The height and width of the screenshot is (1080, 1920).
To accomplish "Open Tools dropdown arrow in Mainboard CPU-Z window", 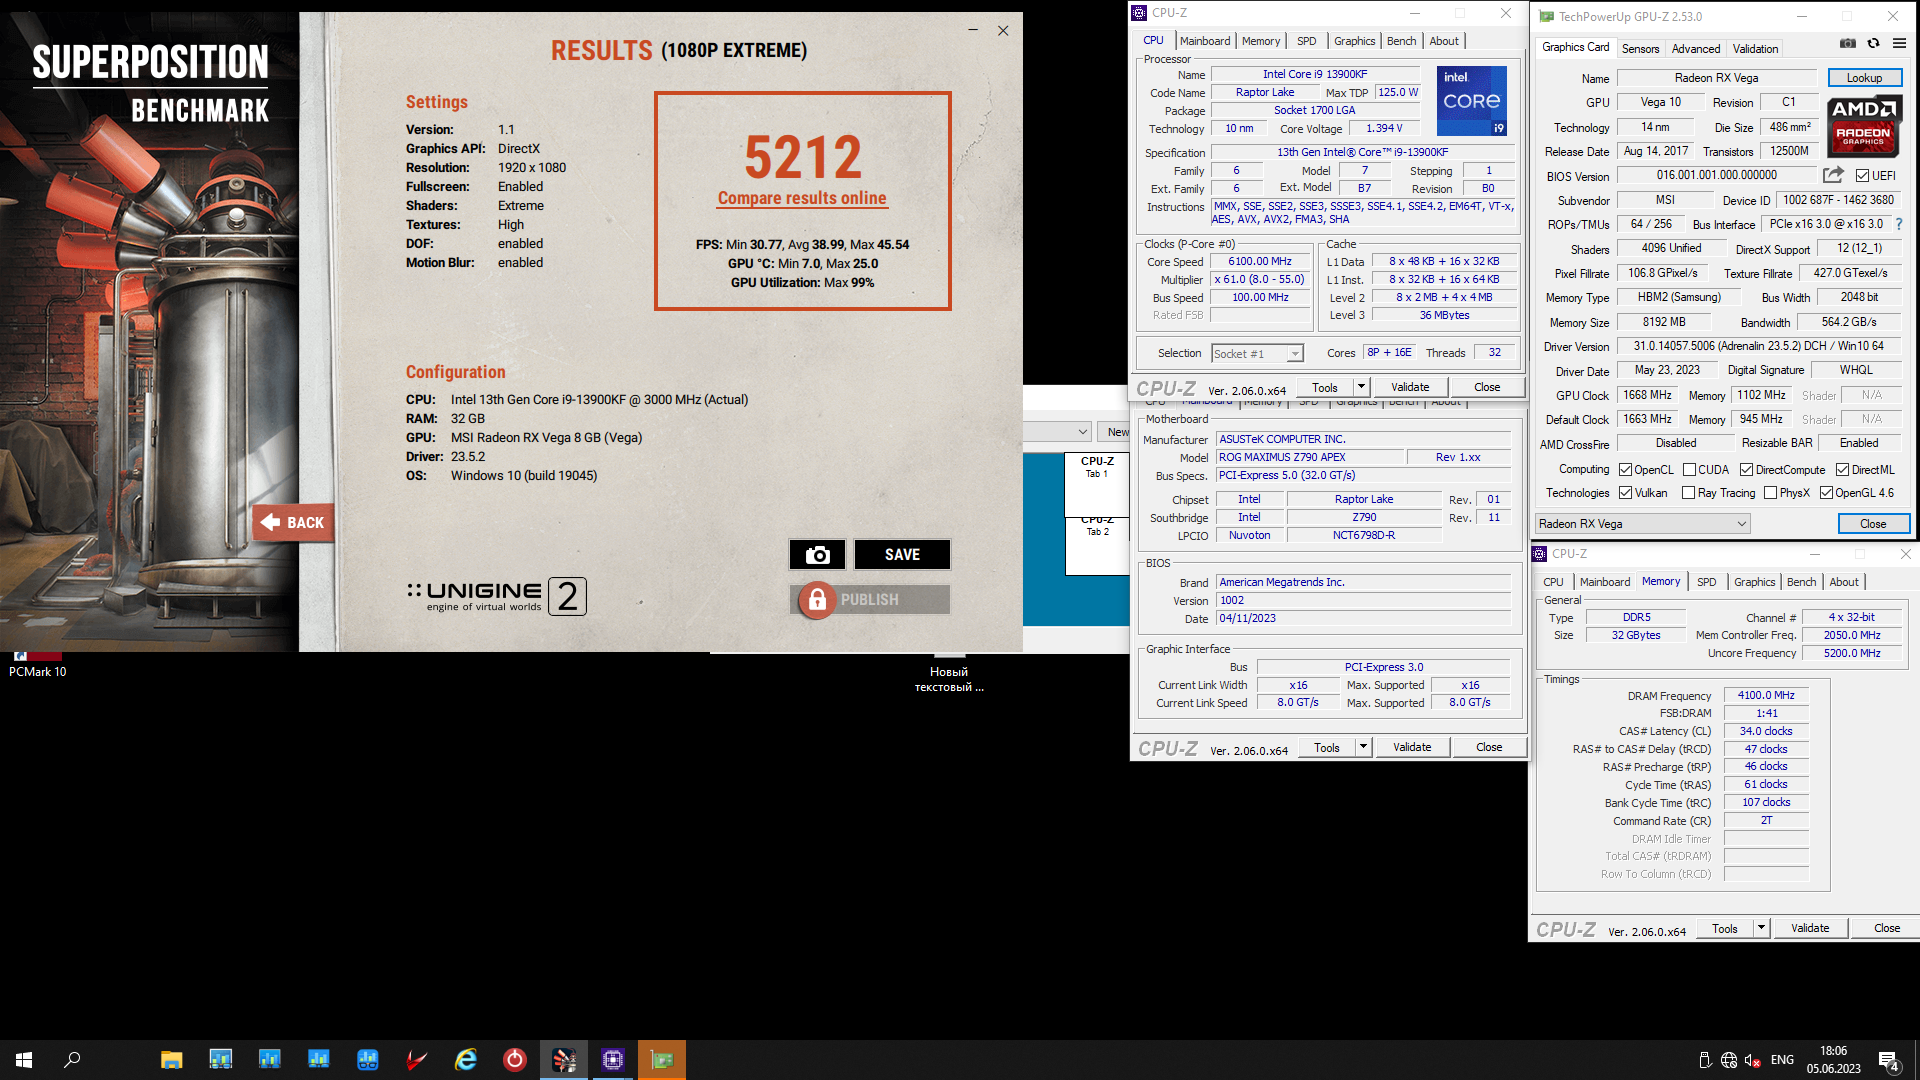I will tap(1363, 747).
